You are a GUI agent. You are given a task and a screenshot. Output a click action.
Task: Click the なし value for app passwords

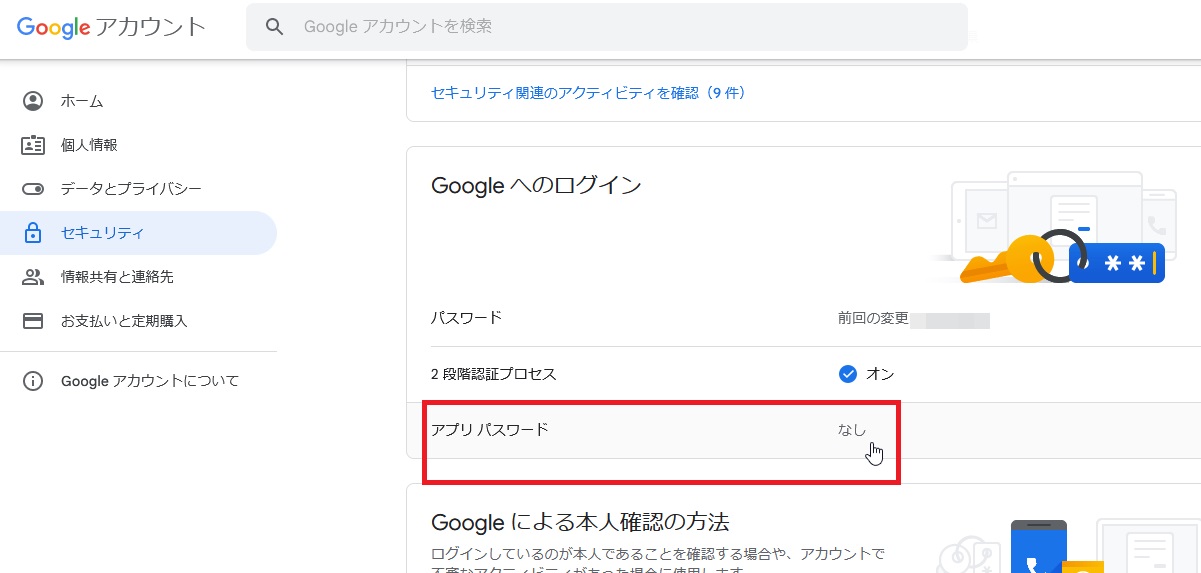pos(852,430)
